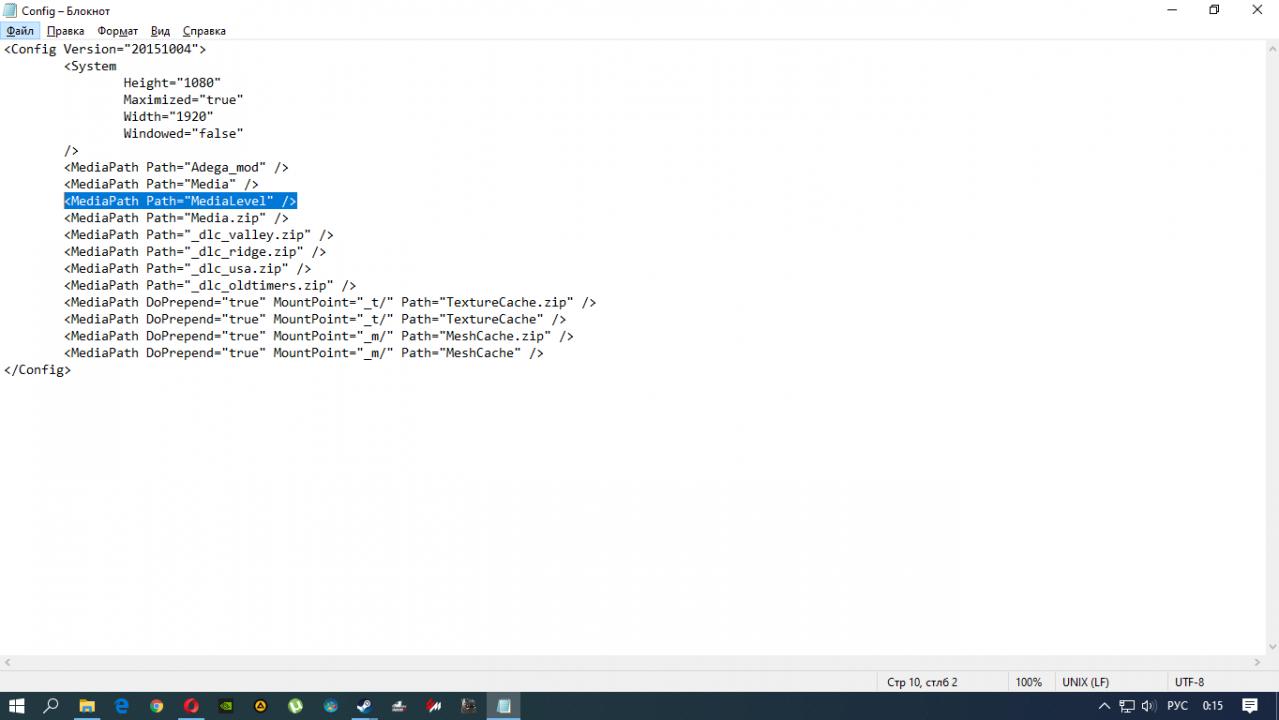
Task: Click the Windows Start button
Action: [x=17, y=706]
